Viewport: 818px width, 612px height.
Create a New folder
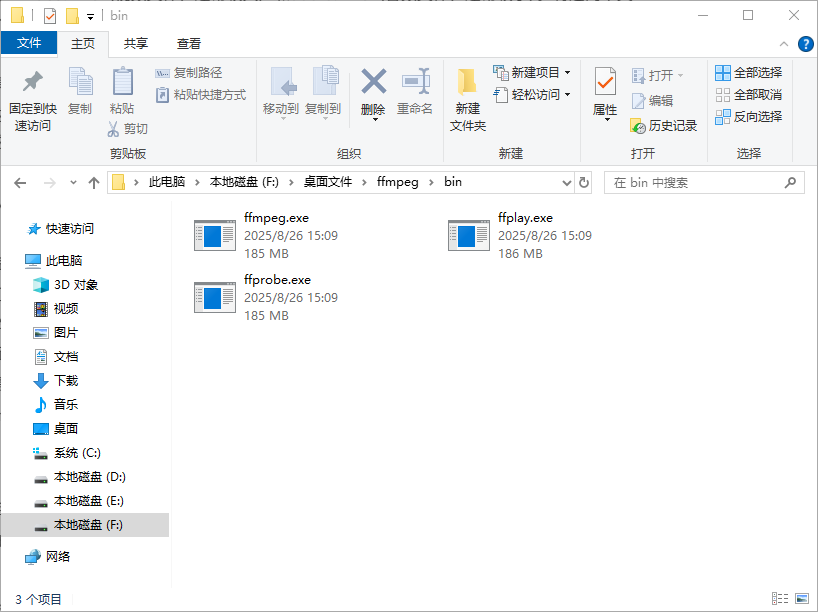[x=467, y=99]
